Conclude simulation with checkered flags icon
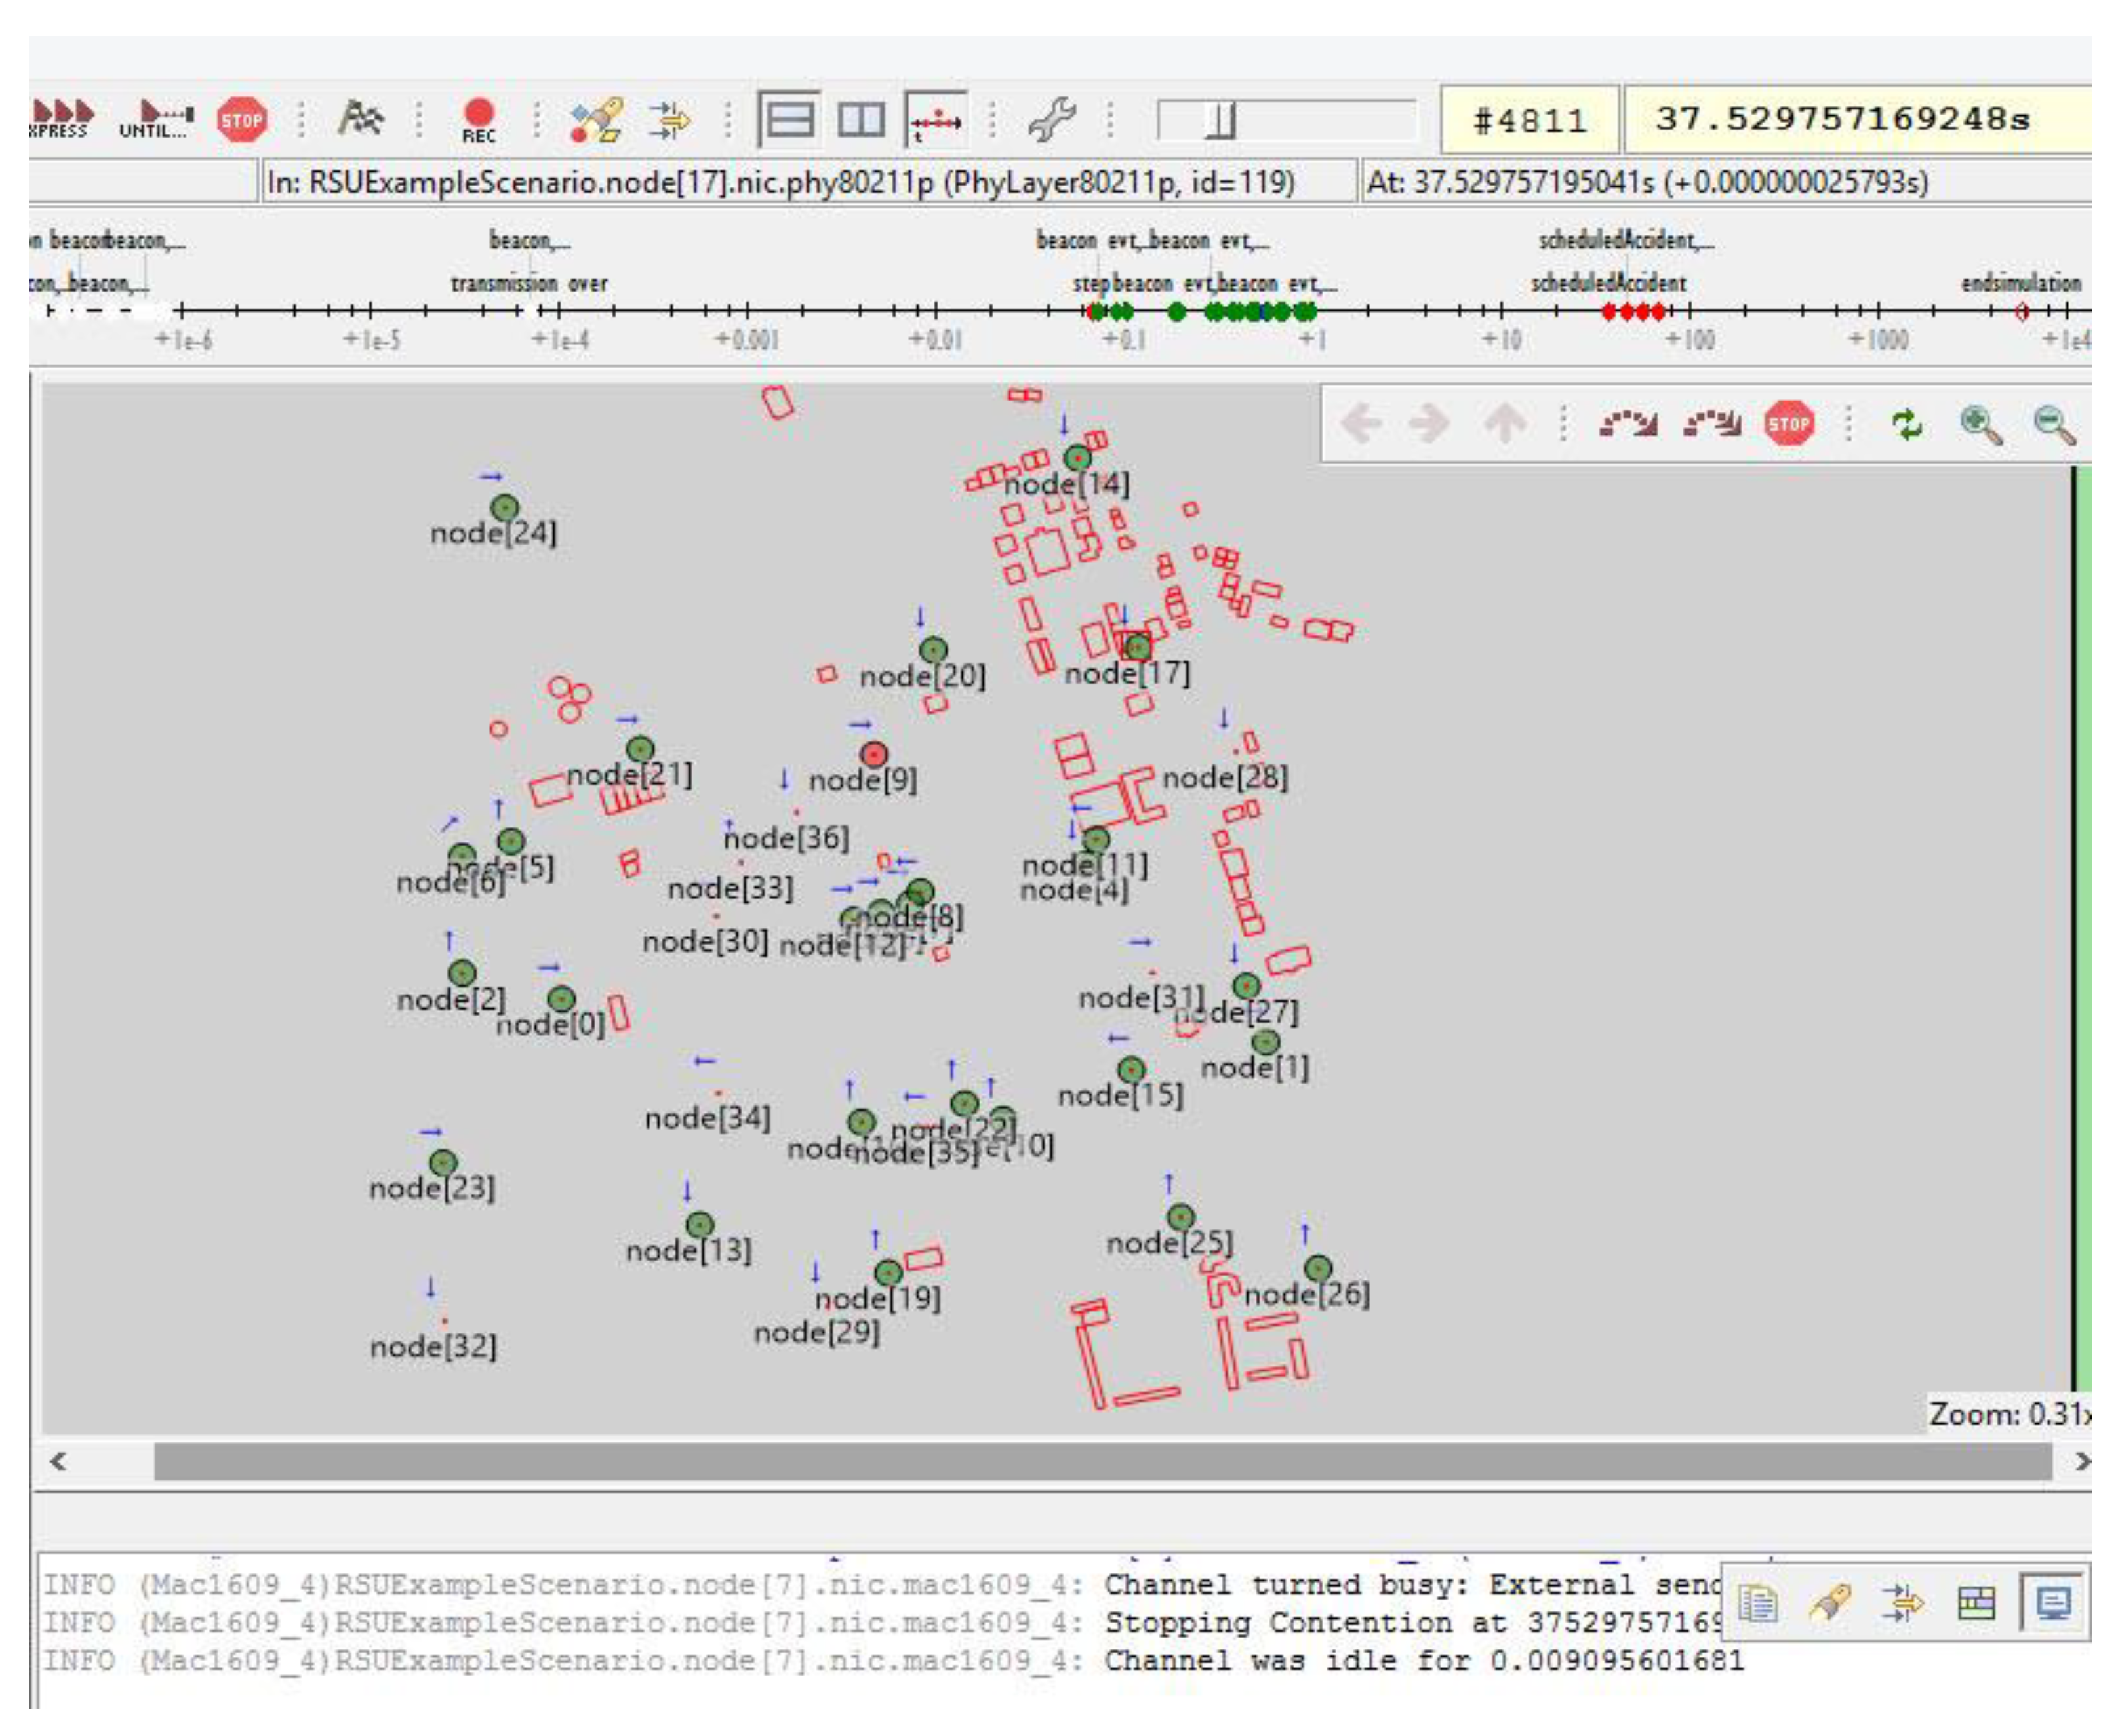This screenshot has width=2118, height=1736. (x=360, y=118)
